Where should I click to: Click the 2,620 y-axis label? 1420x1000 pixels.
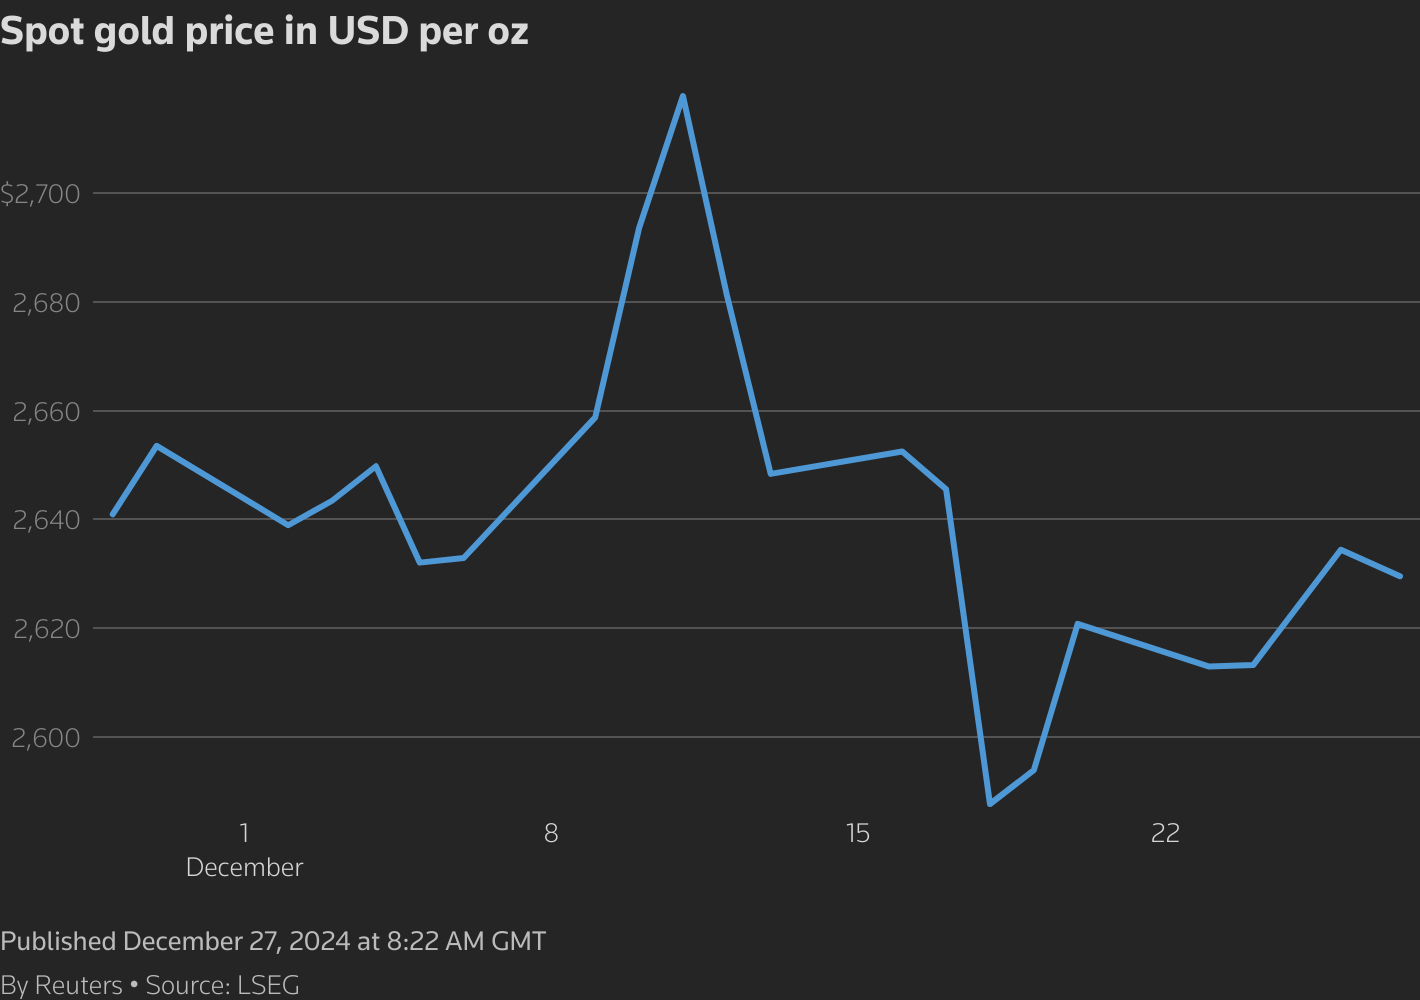click(46, 629)
